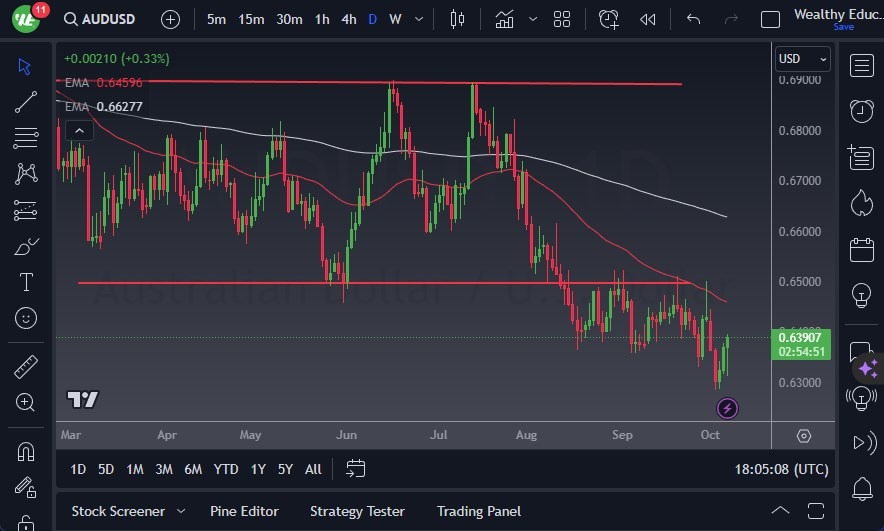
Task: Select the trend line drawing tool
Action: click(x=26, y=102)
